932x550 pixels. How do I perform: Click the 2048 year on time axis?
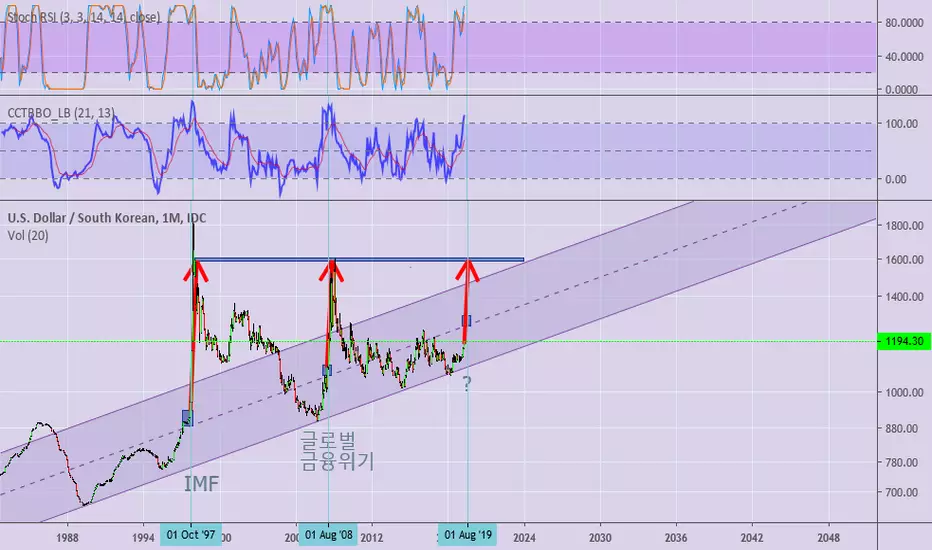[x=828, y=538]
